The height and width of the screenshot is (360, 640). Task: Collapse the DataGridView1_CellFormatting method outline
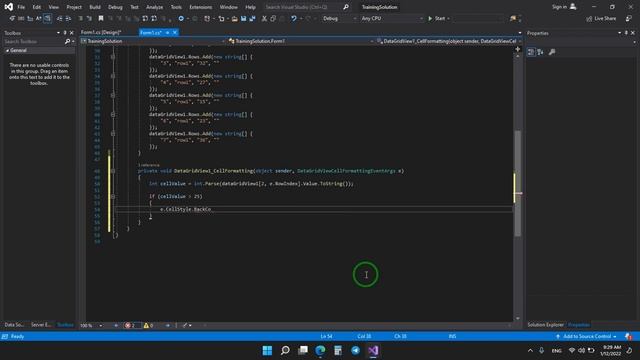[x=113, y=171]
